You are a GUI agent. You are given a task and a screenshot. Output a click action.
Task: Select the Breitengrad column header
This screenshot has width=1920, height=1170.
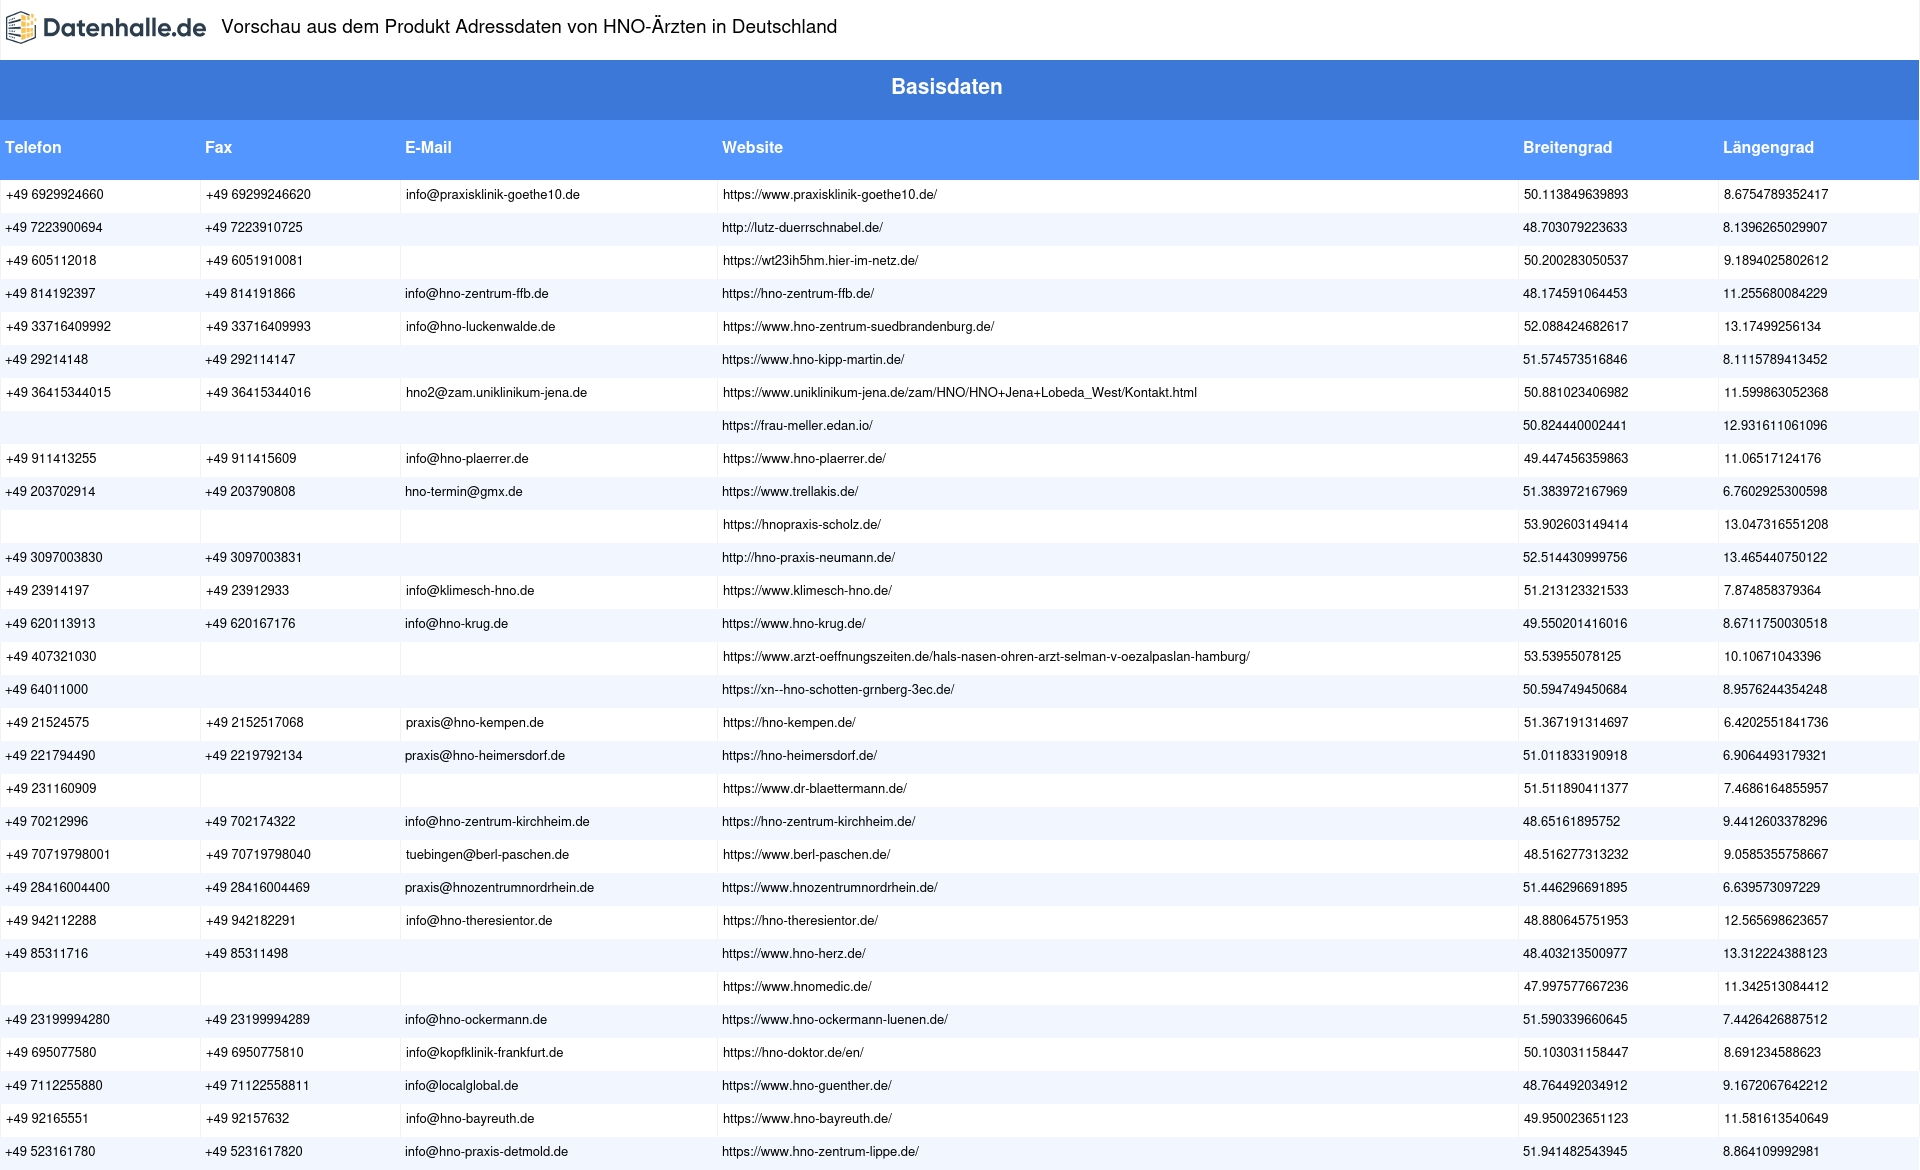tap(1567, 148)
